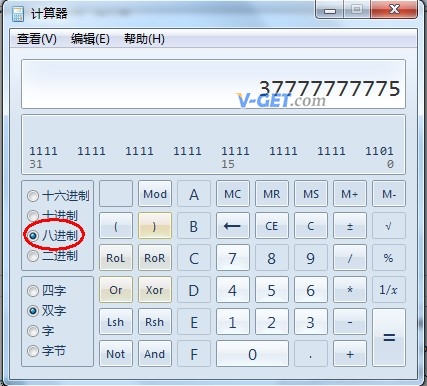Screen dimensions: 427x386
Task: Click the hex digit C key
Action: point(194,258)
